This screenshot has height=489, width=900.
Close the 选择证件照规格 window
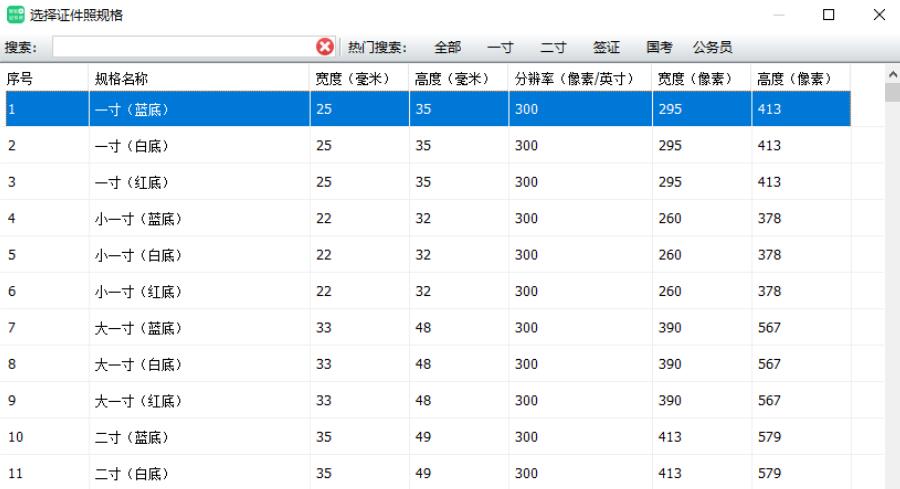[x=879, y=14]
